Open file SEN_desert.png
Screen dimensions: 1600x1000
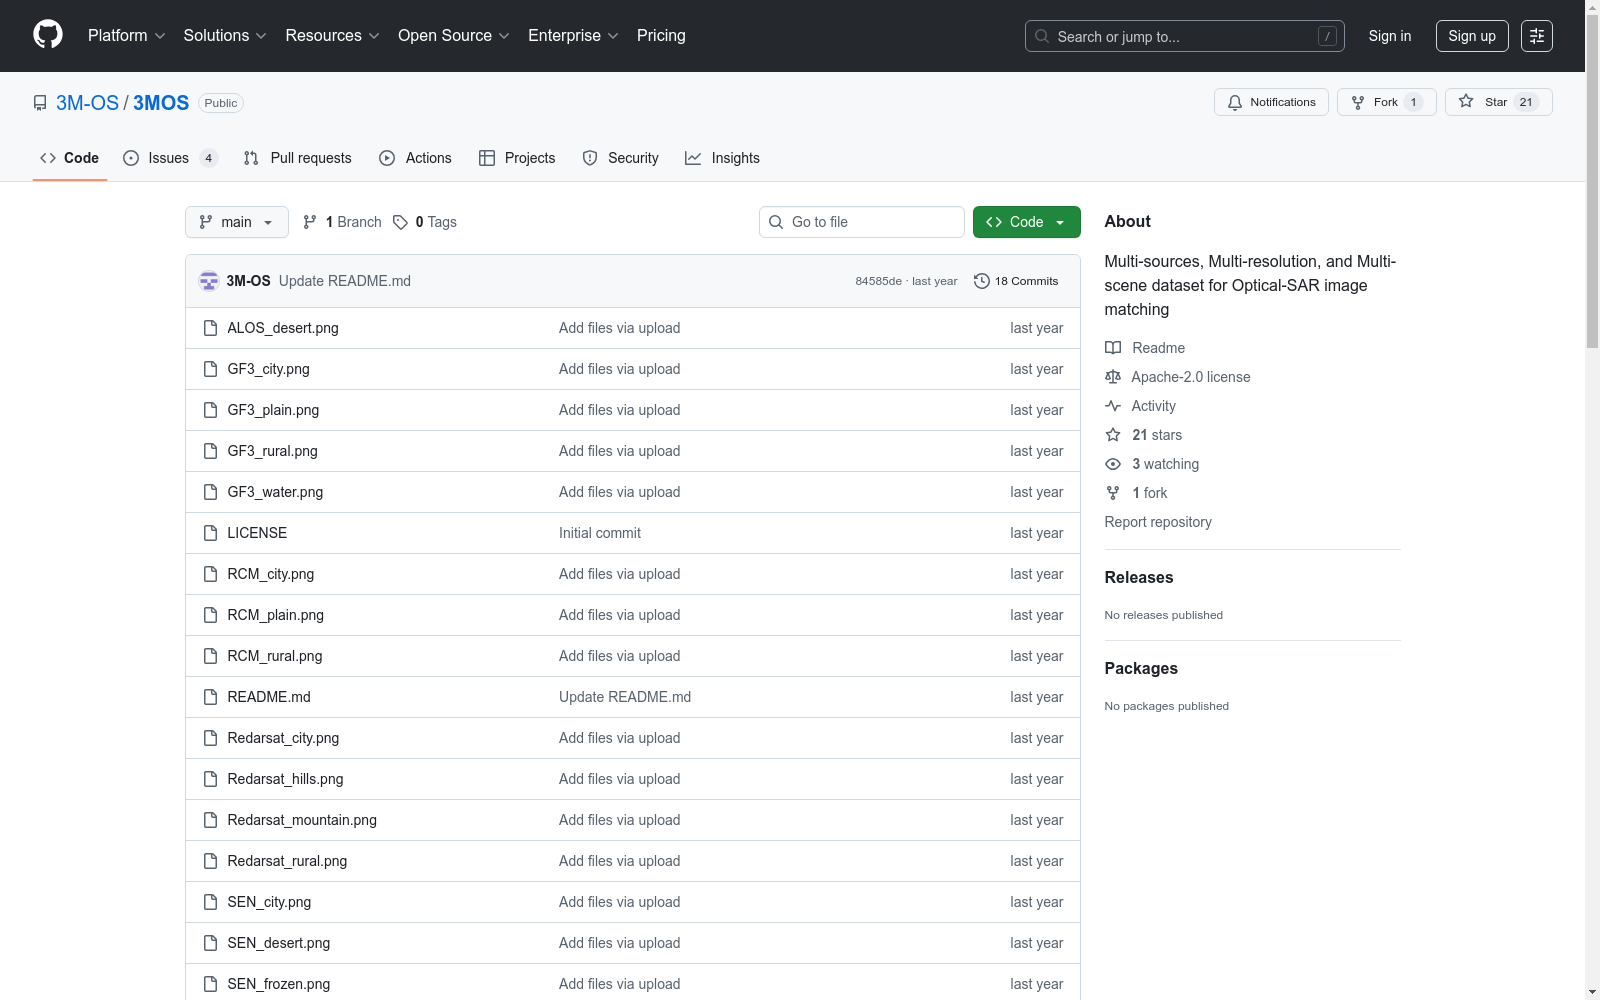[279, 943]
